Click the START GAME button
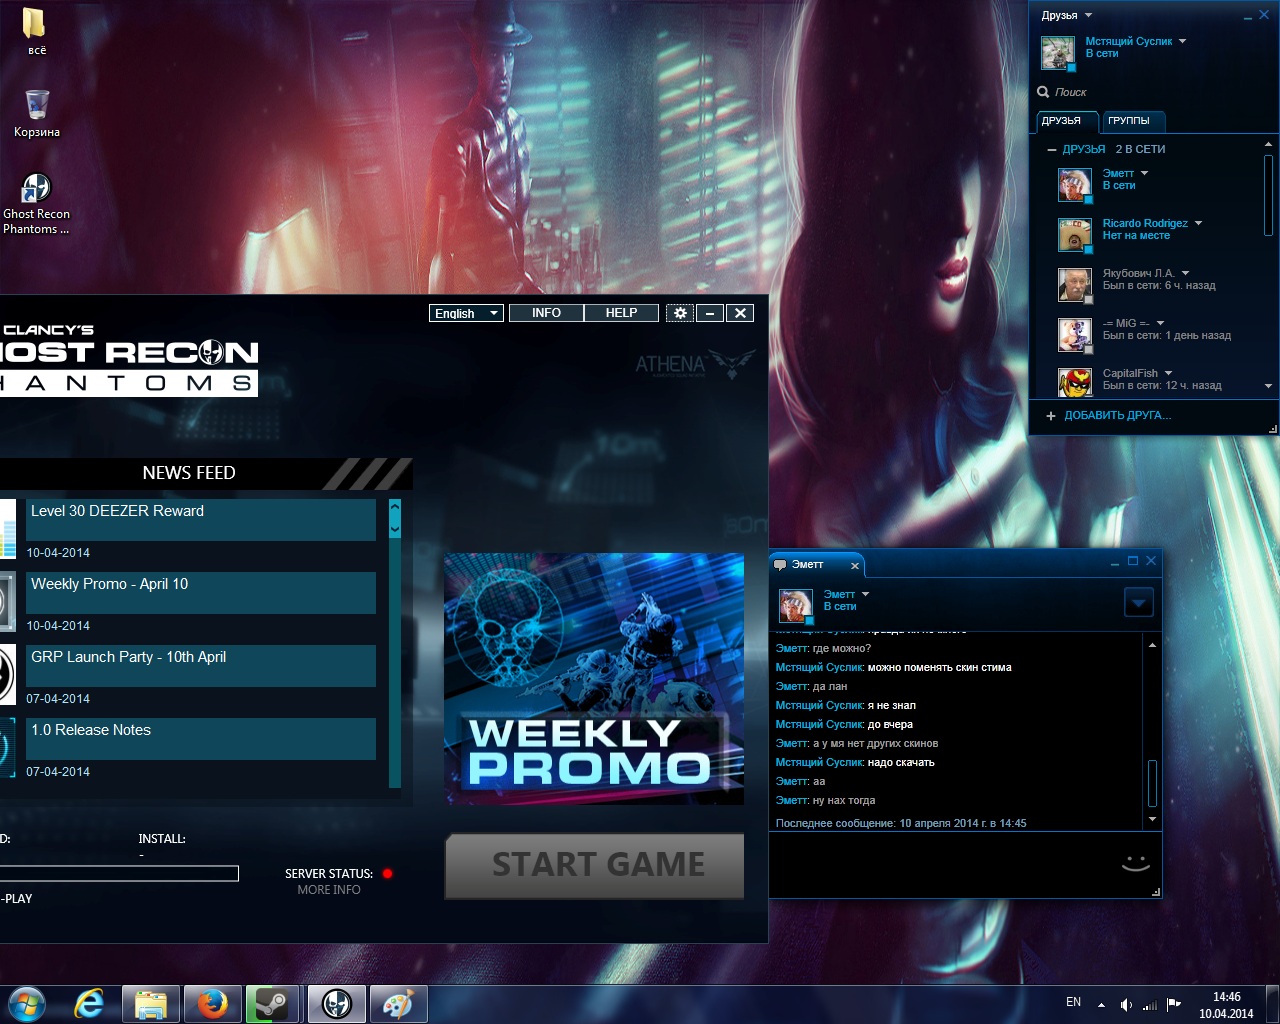 (x=594, y=865)
